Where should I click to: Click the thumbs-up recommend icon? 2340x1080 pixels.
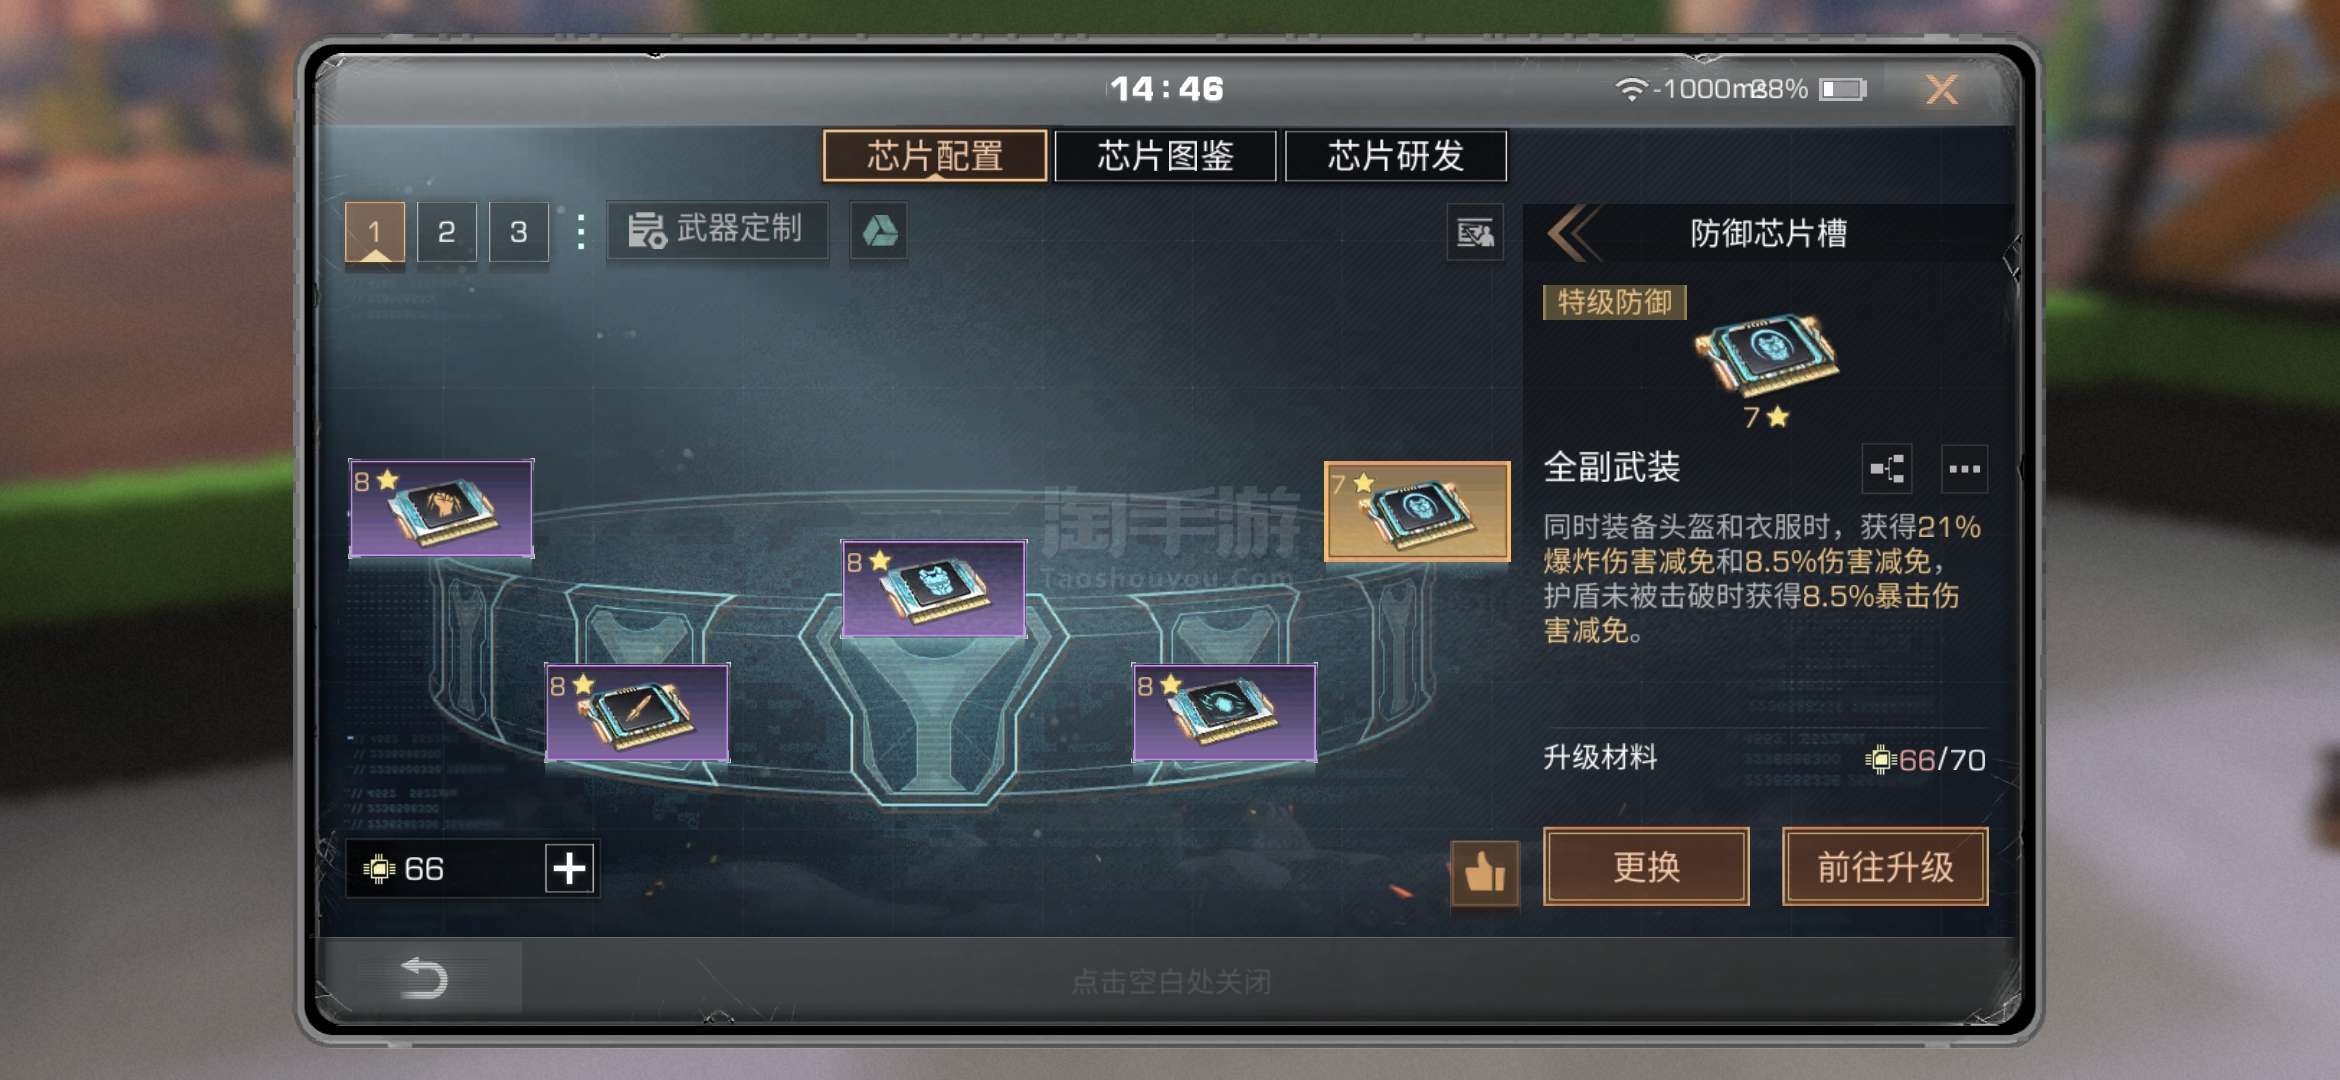click(1485, 872)
